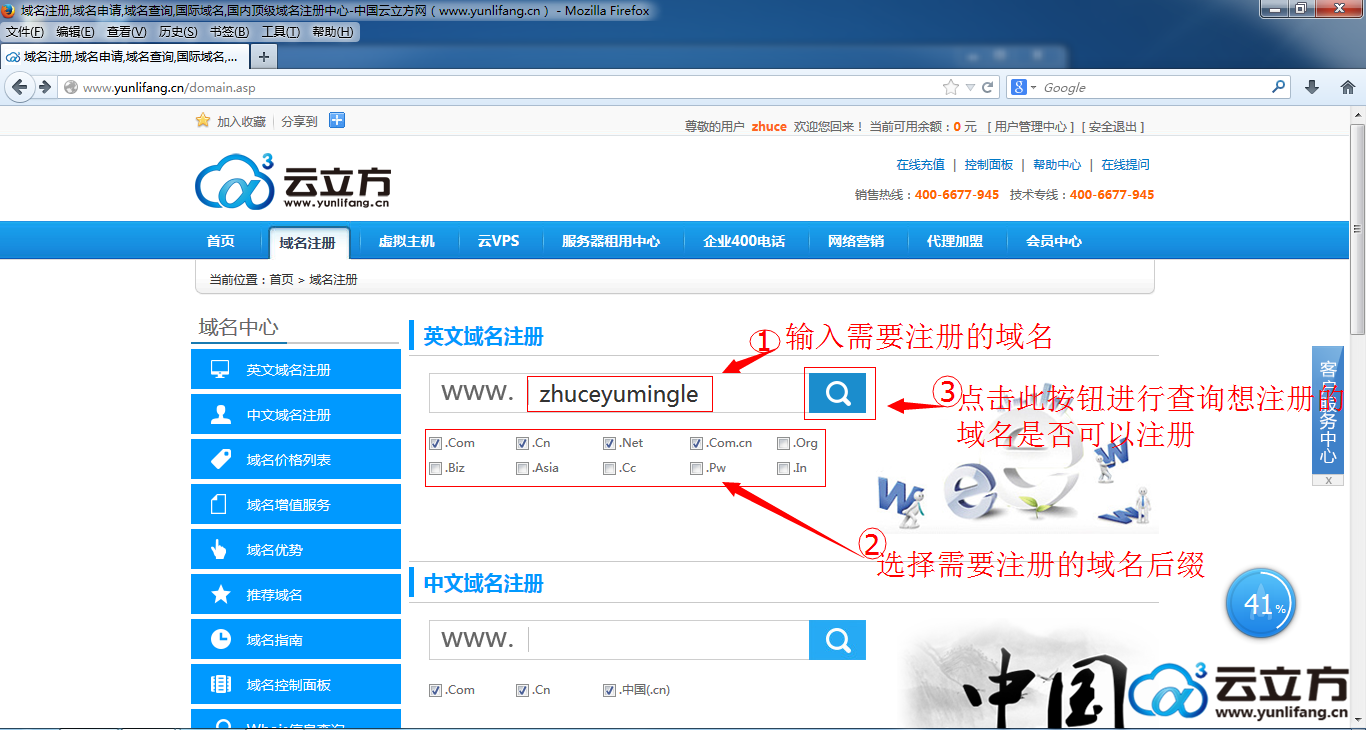Viewport: 1366px width, 730px height.
Task: Open the address bar history dropdown arrow
Action: coord(970,87)
